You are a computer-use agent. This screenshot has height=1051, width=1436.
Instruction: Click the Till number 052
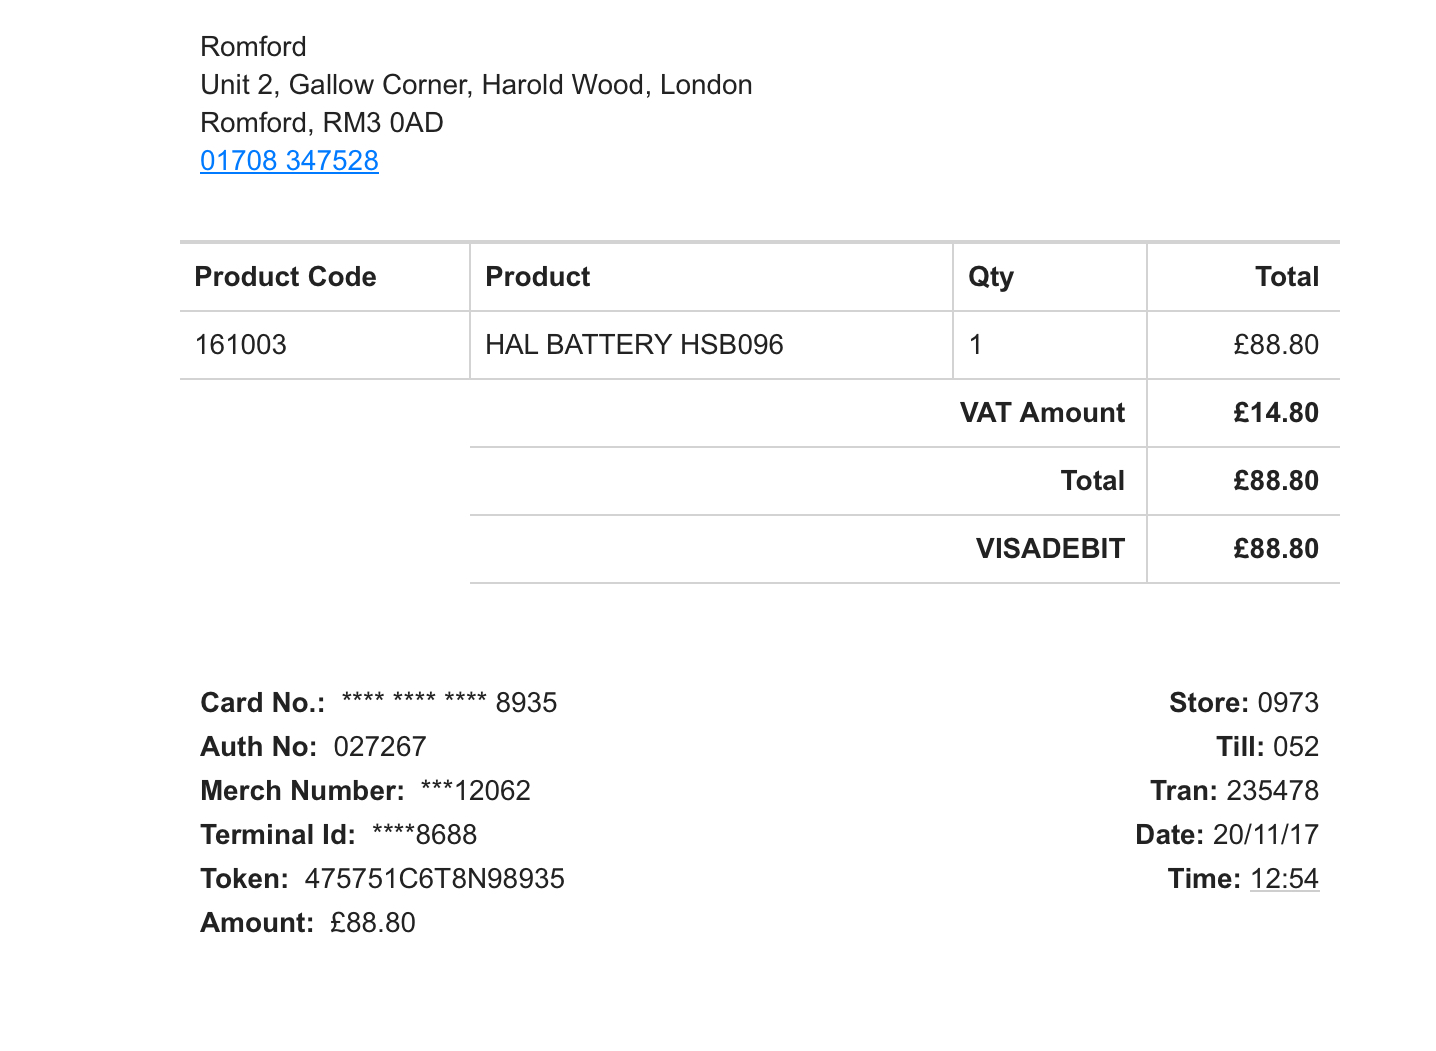pos(1296,747)
